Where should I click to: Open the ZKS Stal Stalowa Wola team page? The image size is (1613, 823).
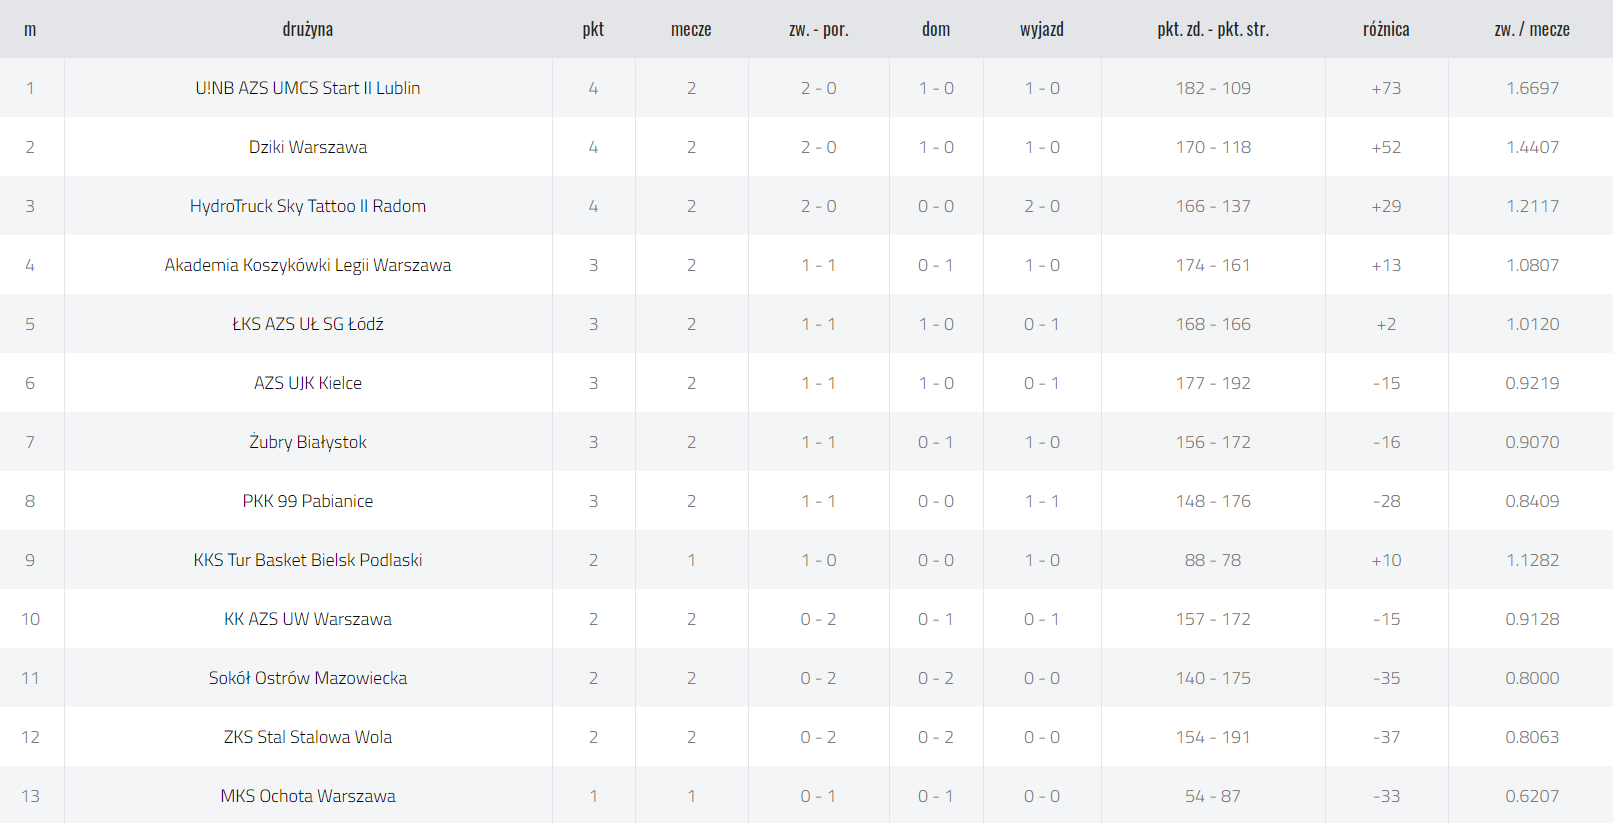(308, 737)
